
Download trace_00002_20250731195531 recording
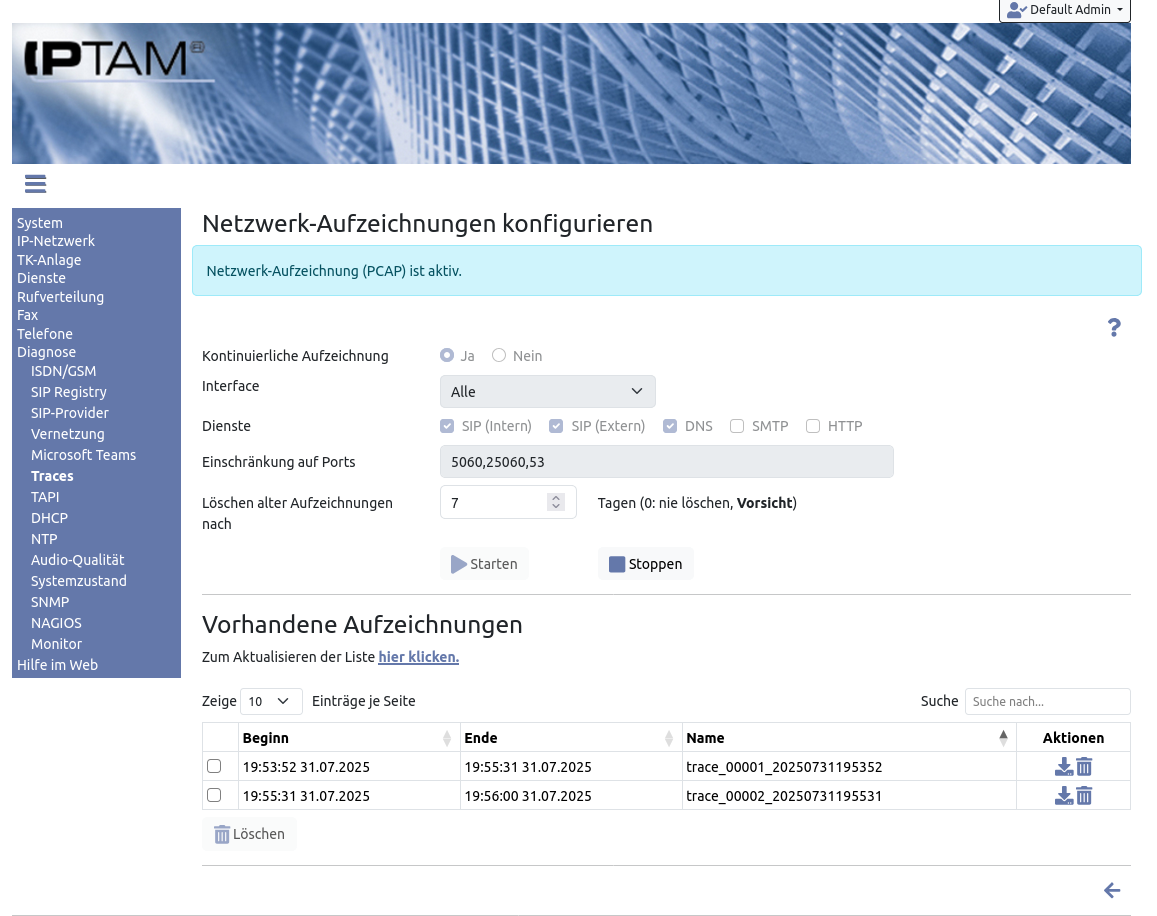pos(1063,796)
